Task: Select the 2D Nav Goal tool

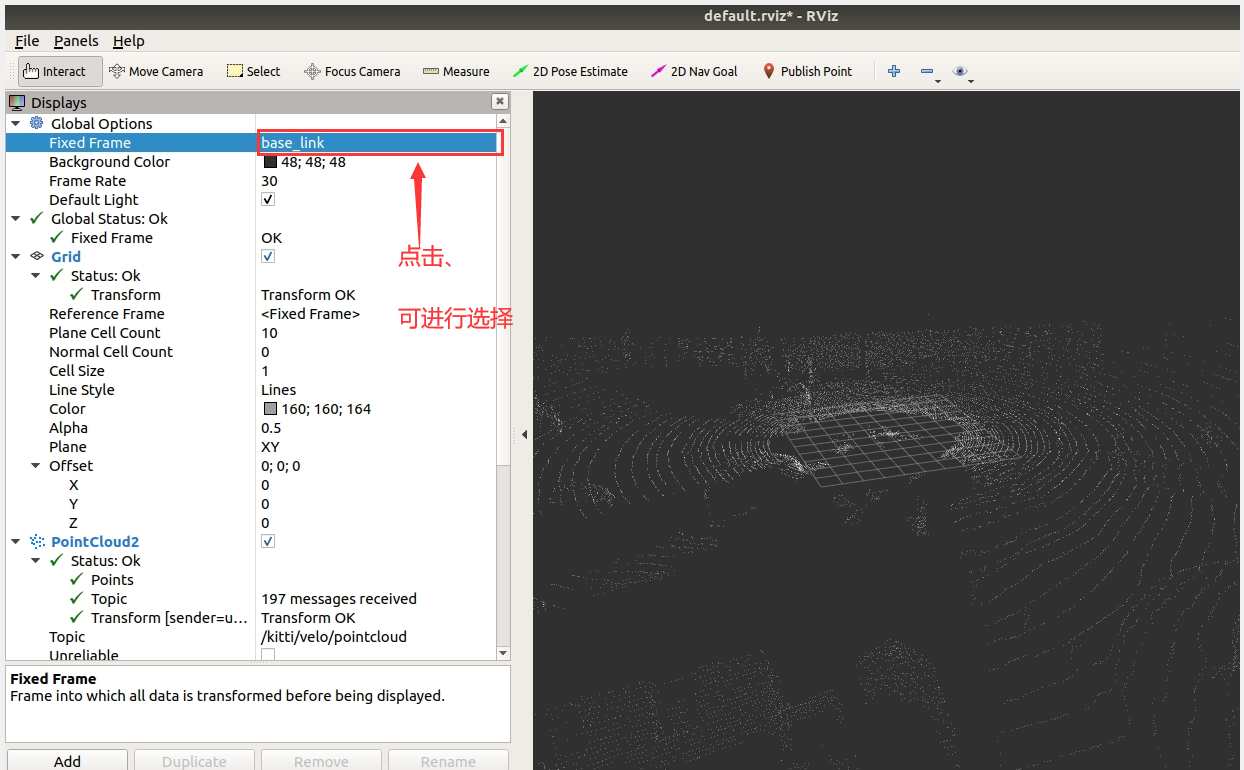Action: (x=694, y=71)
